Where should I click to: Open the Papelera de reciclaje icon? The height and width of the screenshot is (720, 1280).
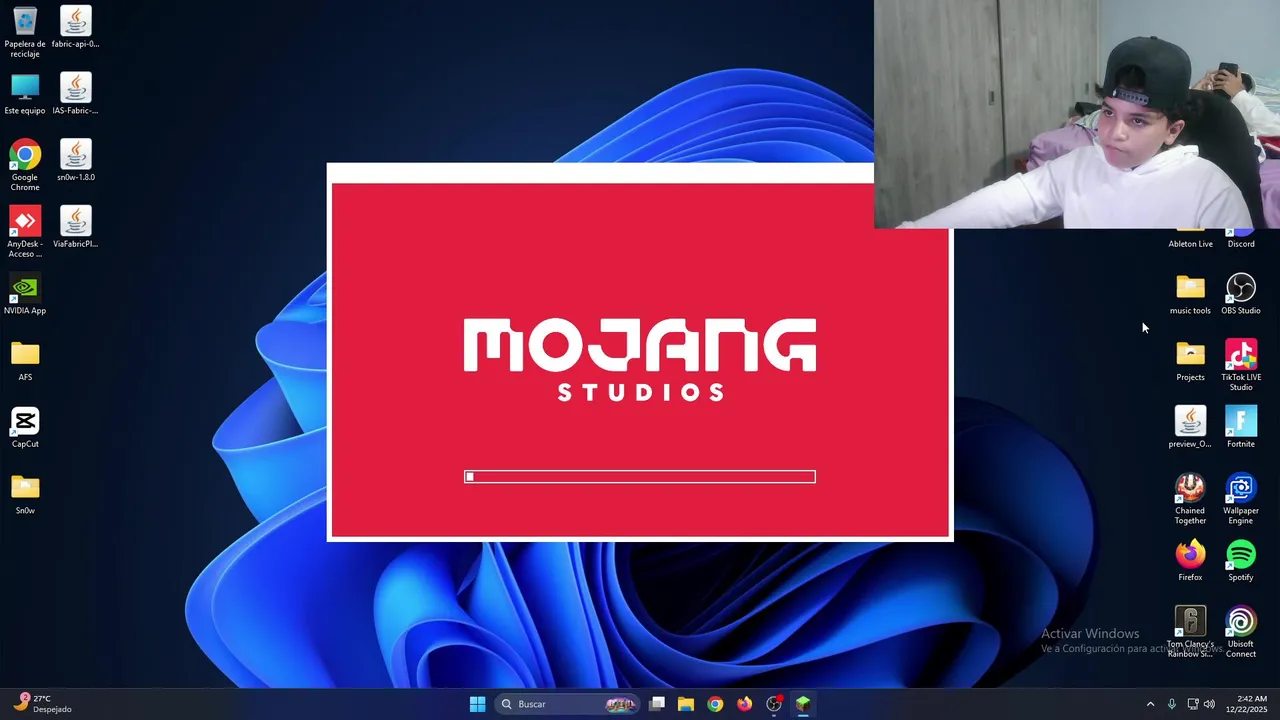tap(25, 31)
